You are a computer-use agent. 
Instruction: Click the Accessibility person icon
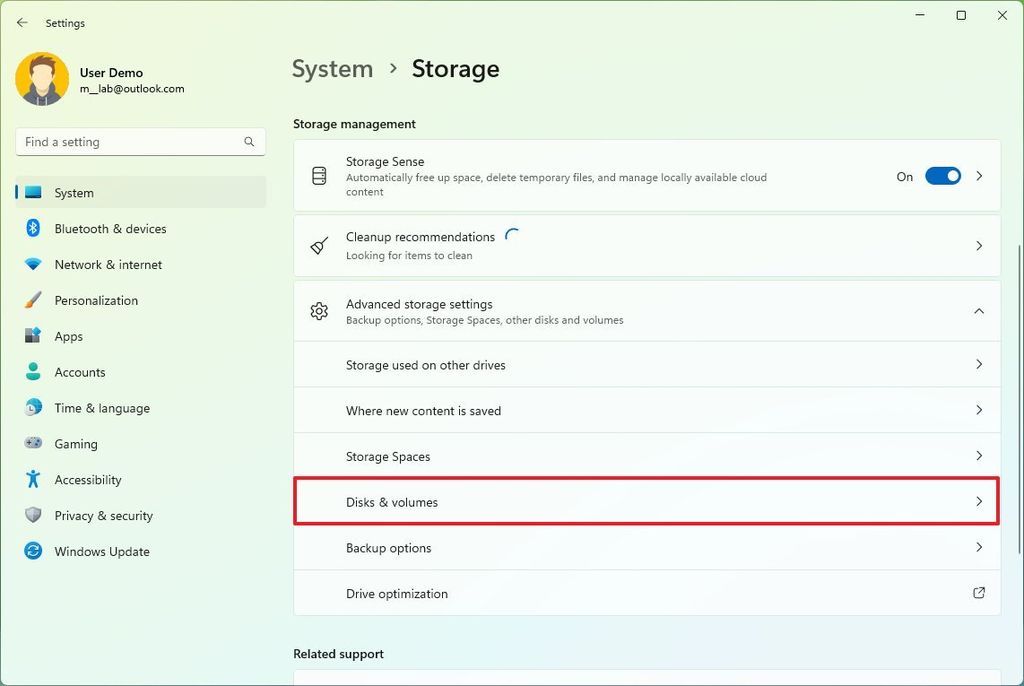pos(31,480)
